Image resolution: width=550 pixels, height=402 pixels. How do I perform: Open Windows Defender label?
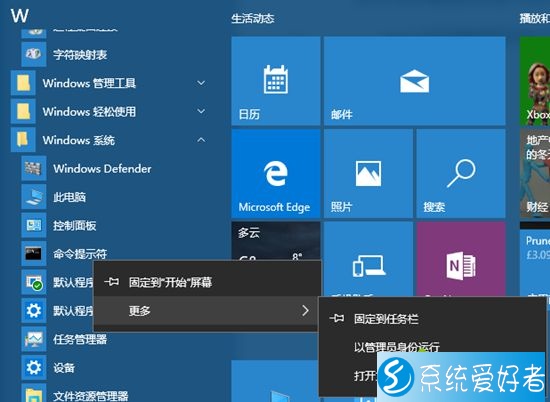click(x=102, y=169)
